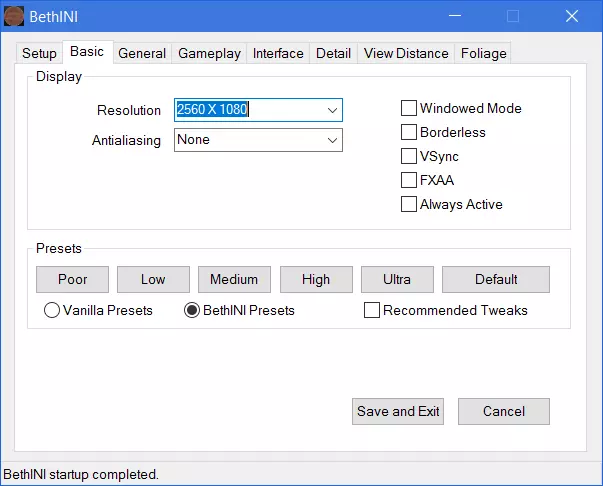Apply the Poor preset

[x=72, y=280]
